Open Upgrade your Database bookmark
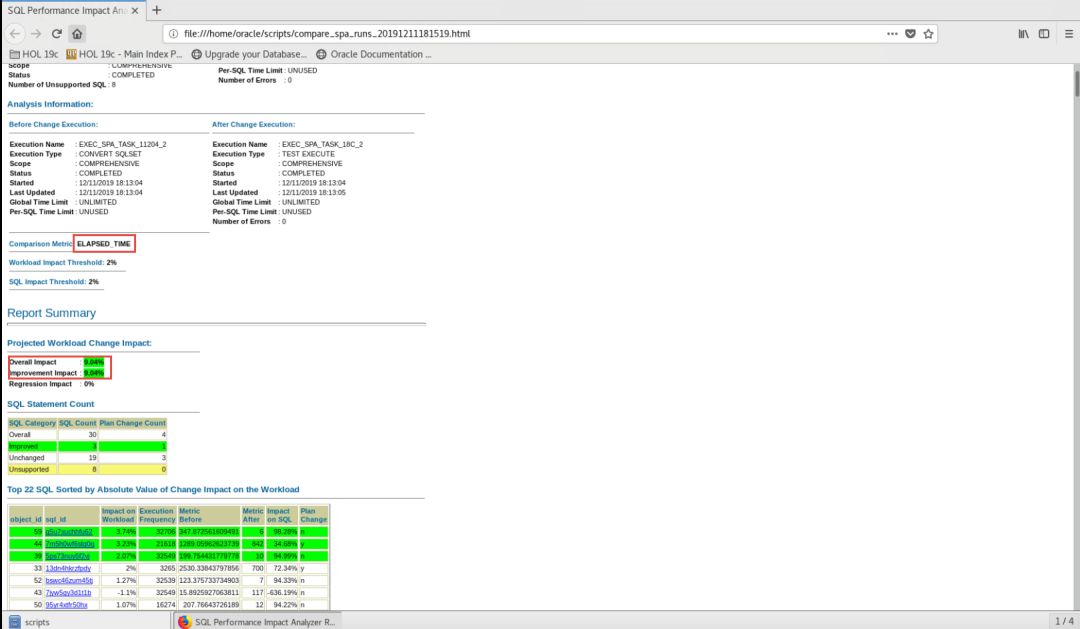1080x629 pixels. (x=249, y=54)
